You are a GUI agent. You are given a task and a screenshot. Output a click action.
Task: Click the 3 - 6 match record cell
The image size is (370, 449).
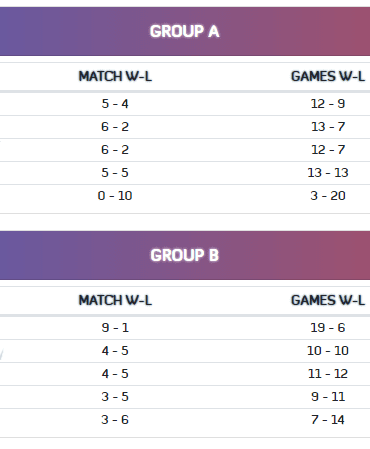(x=115, y=420)
